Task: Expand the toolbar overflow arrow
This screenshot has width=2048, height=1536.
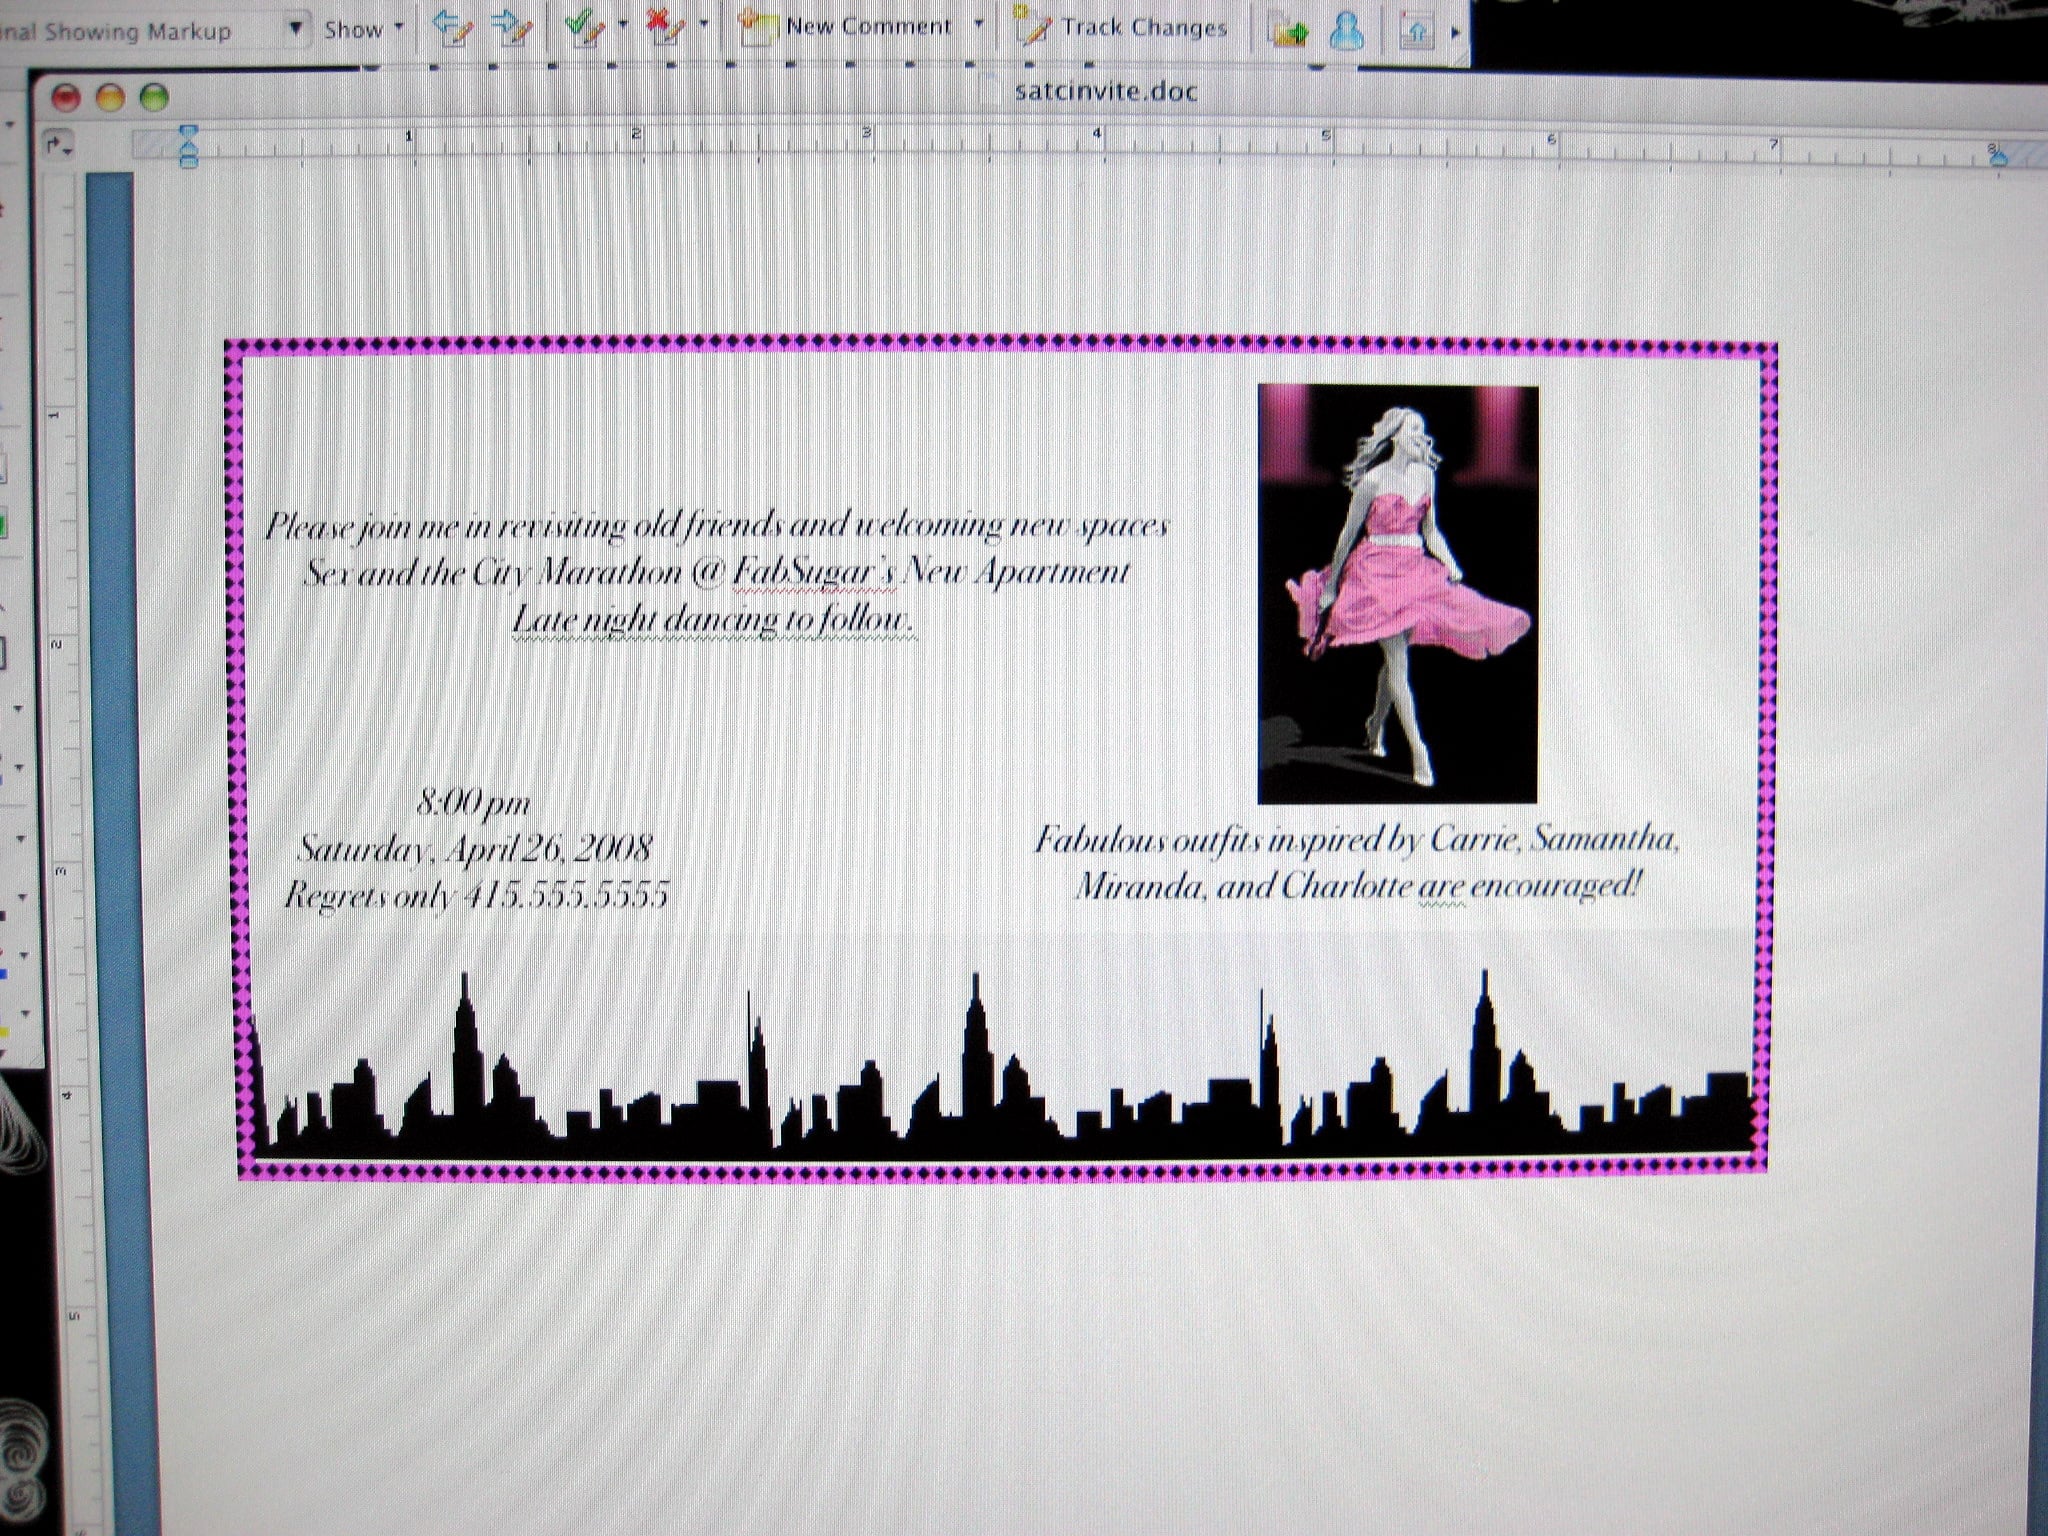Action: 1455,34
